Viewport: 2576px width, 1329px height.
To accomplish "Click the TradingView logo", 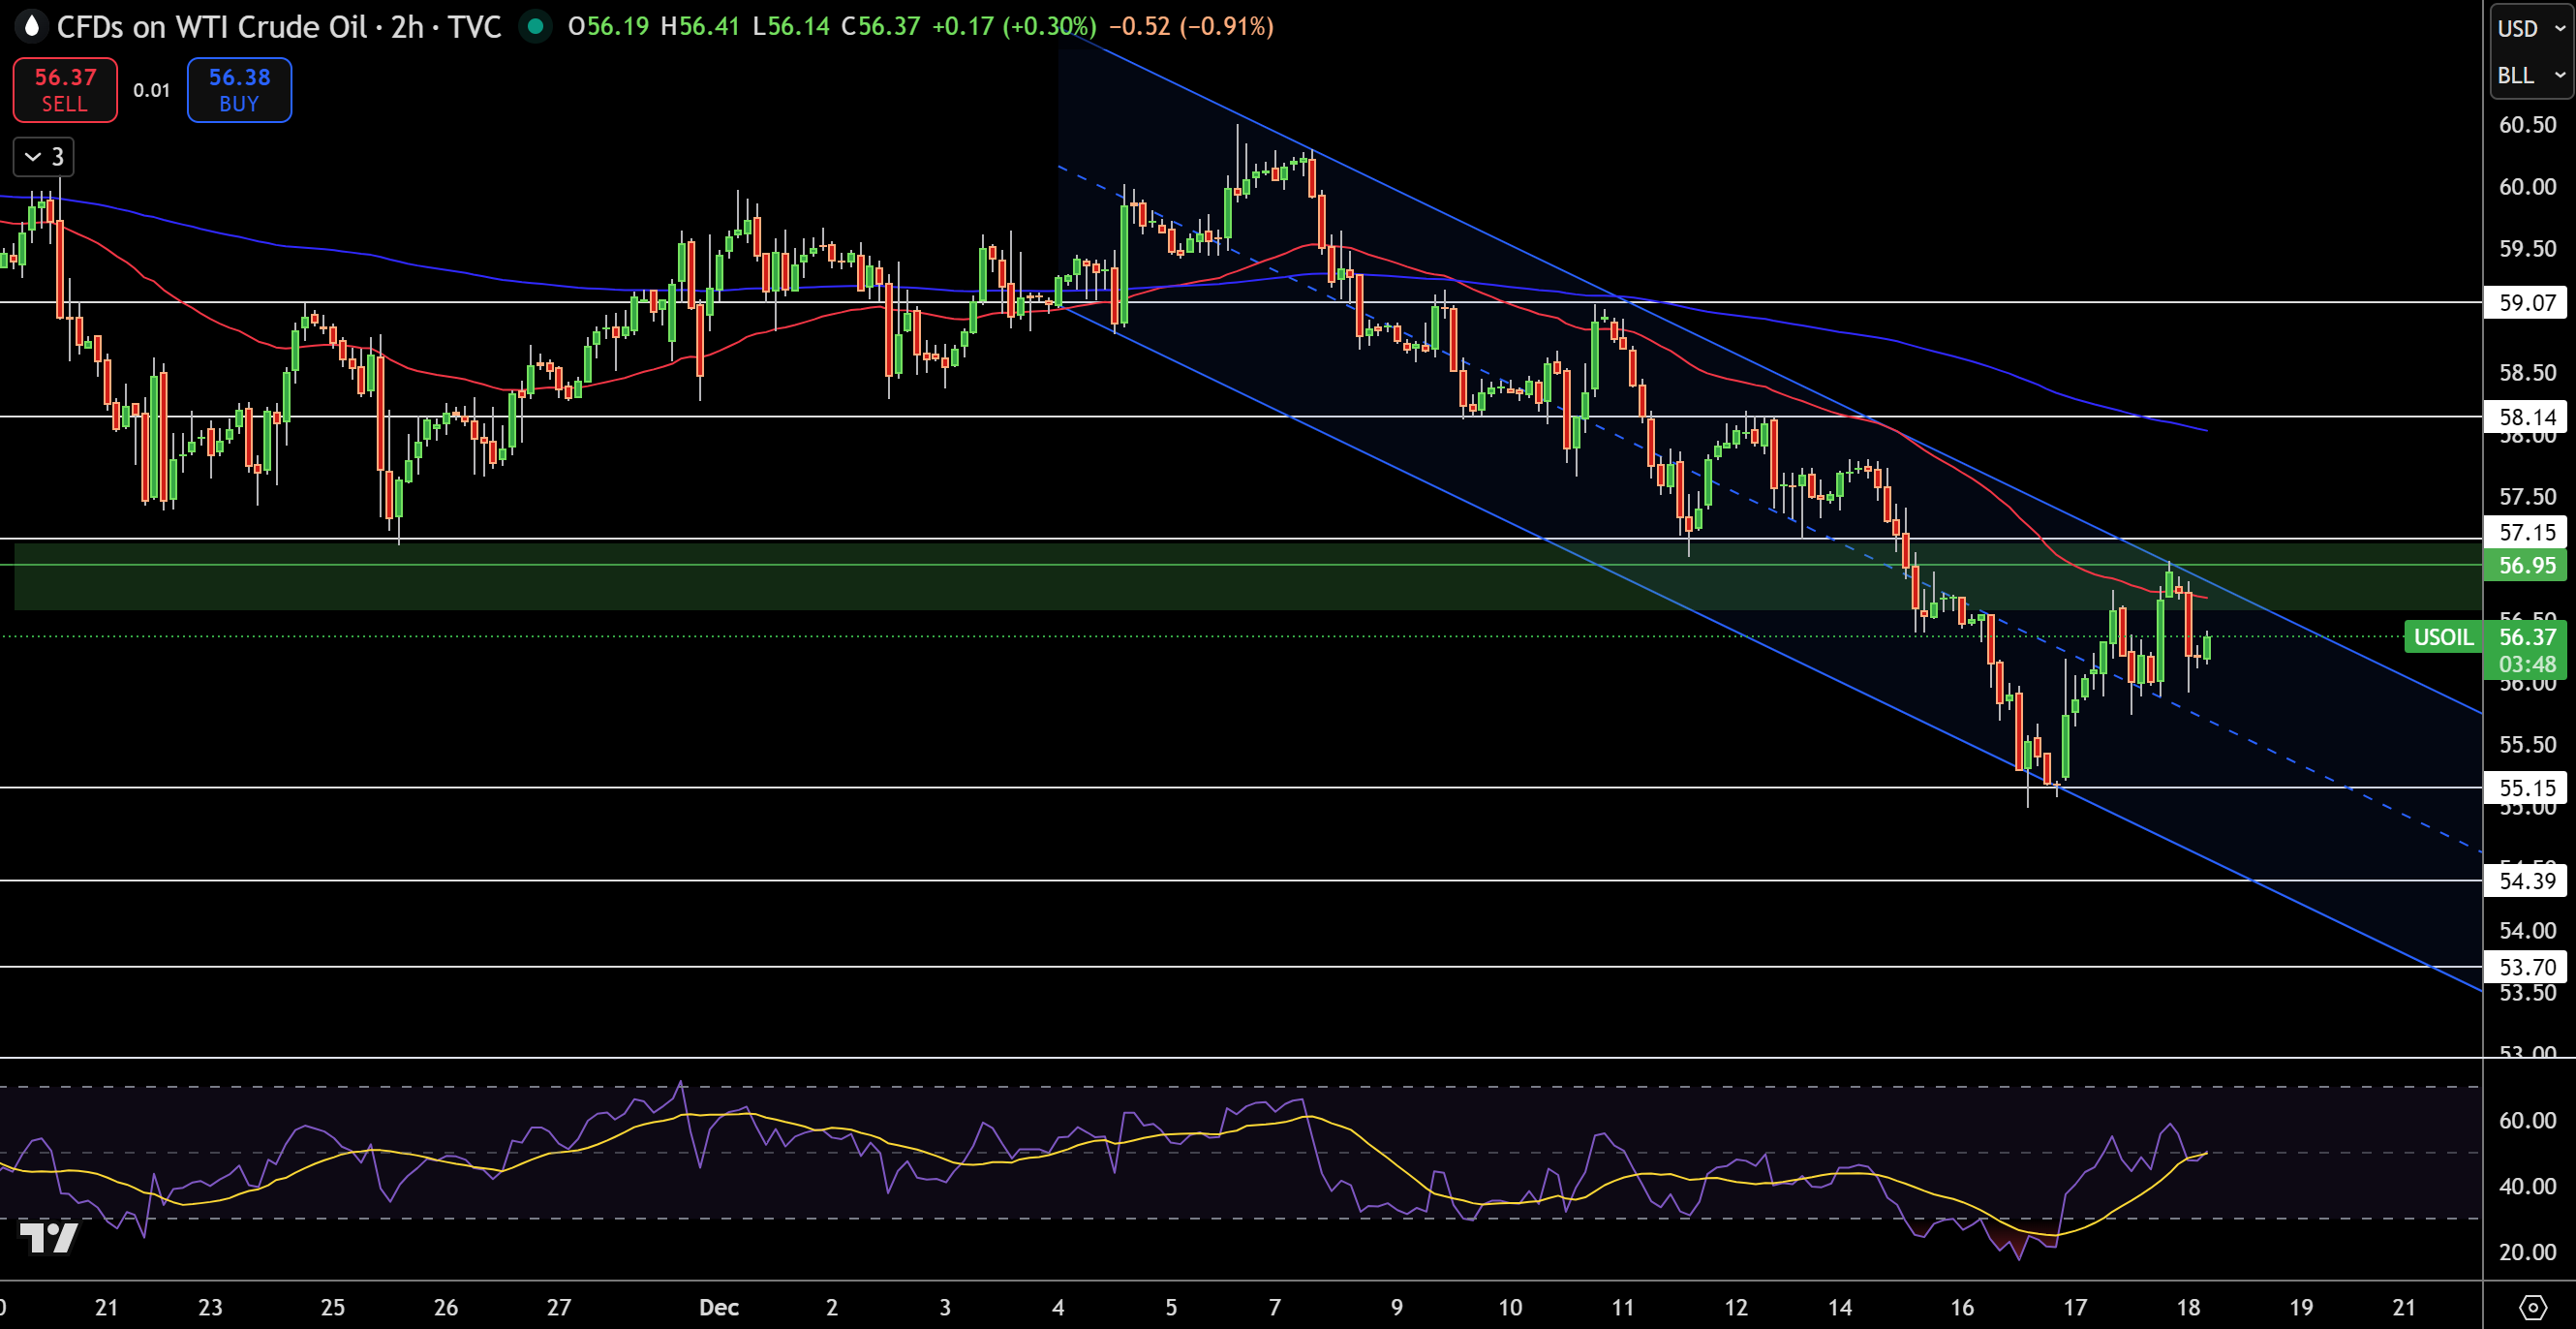I will [x=48, y=1238].
